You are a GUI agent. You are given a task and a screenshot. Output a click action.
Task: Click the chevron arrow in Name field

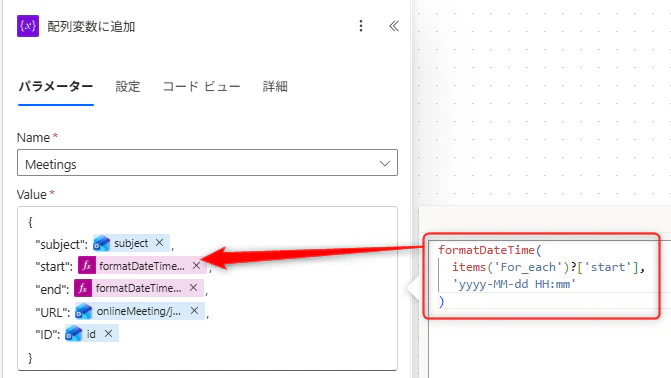pos(385,164)
